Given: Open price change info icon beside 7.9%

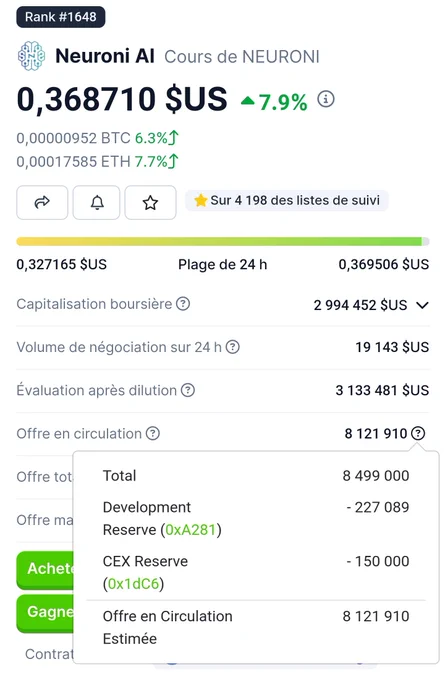Looking at the screenshot, I should coord(326,99).
